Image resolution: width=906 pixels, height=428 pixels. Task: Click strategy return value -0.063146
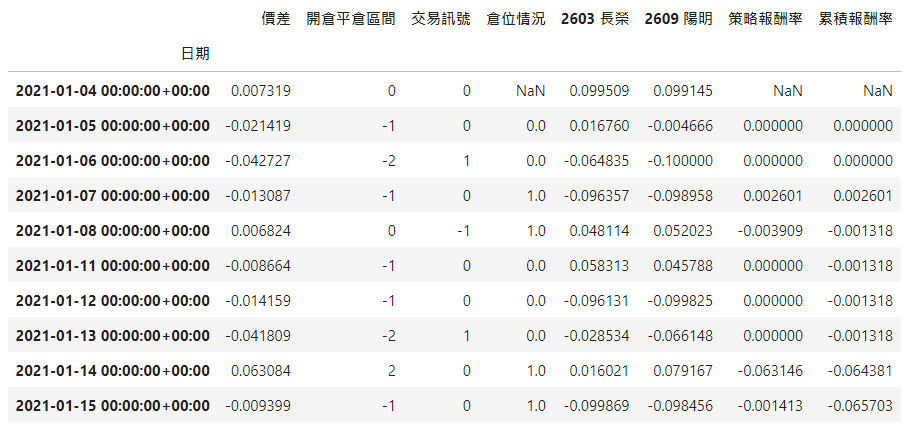click(770, 371)
